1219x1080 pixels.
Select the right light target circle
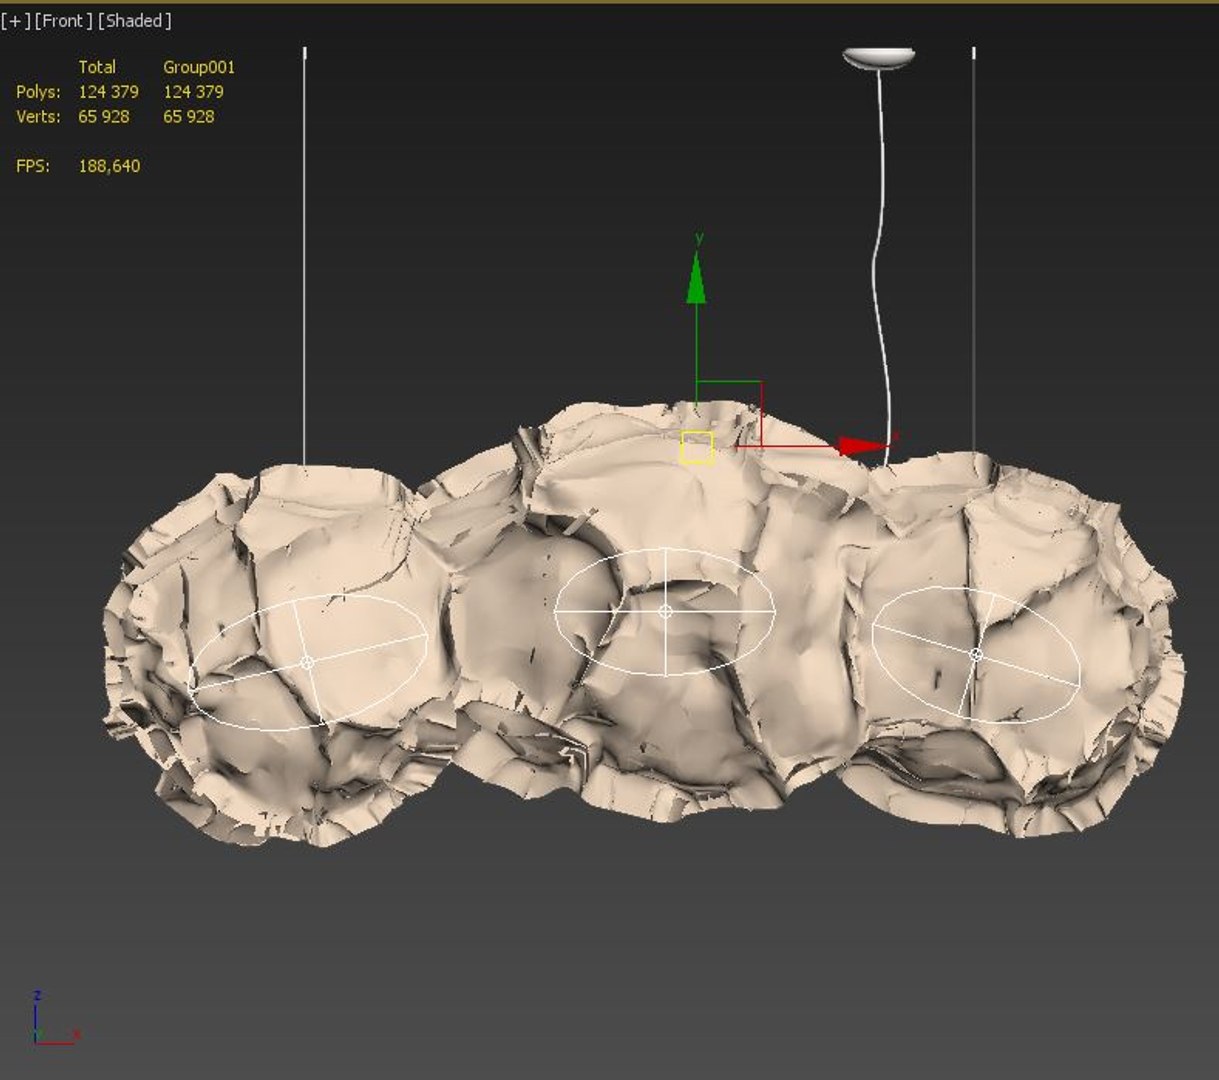click(x=976, y=654)
